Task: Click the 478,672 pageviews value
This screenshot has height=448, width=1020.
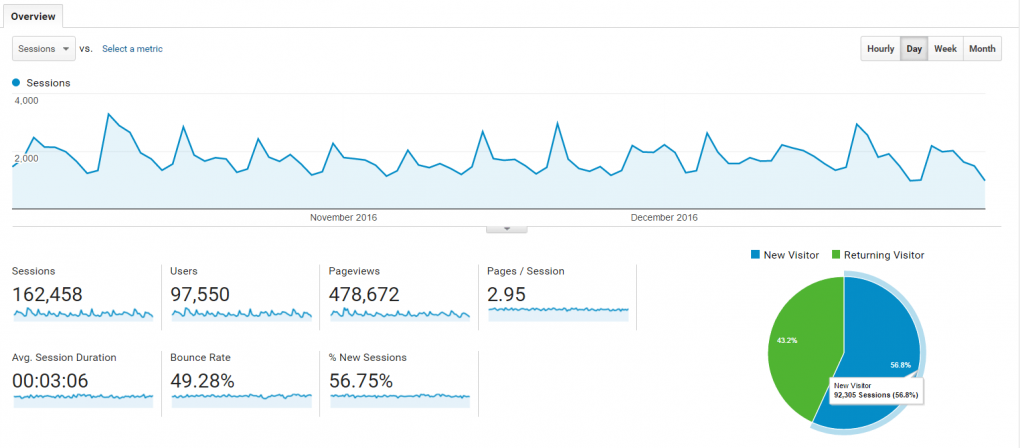Action: coord(364,295)
